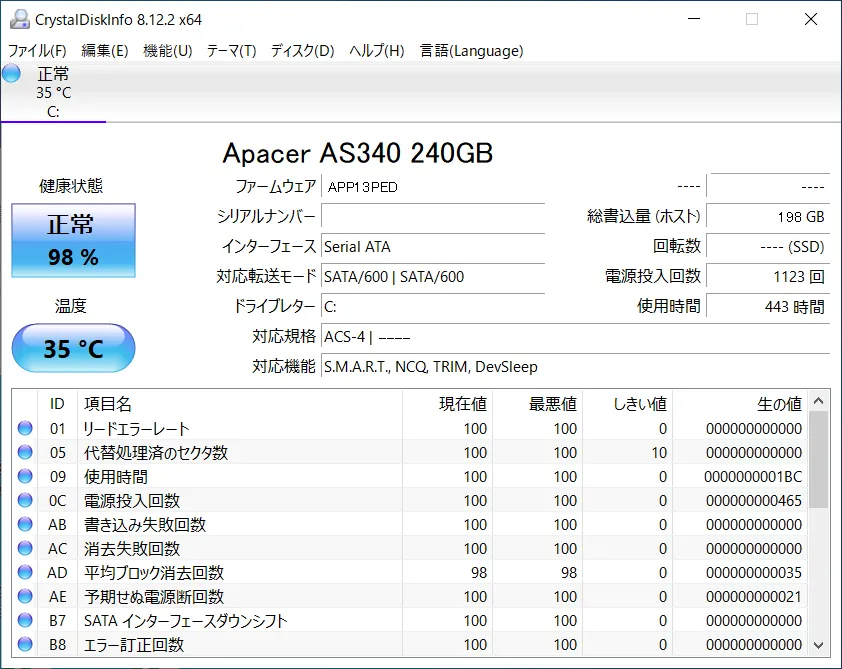Click status orb for ID 0C 電源投入回数
The height and width of the screenshot is (669, 842).
pyautogui.click(x=25, y=500)
